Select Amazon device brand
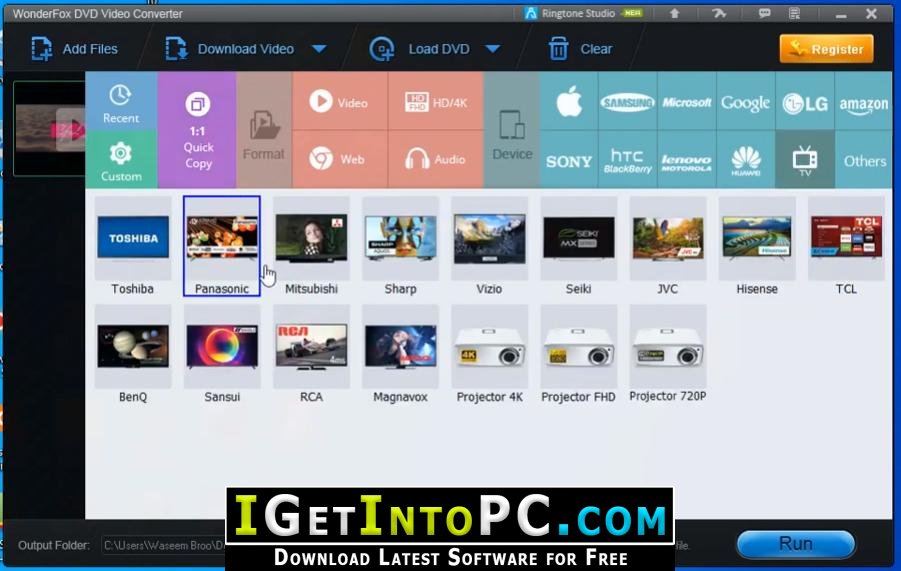The height and width of the screenshot is (571, 901). [x=864, y=102]
